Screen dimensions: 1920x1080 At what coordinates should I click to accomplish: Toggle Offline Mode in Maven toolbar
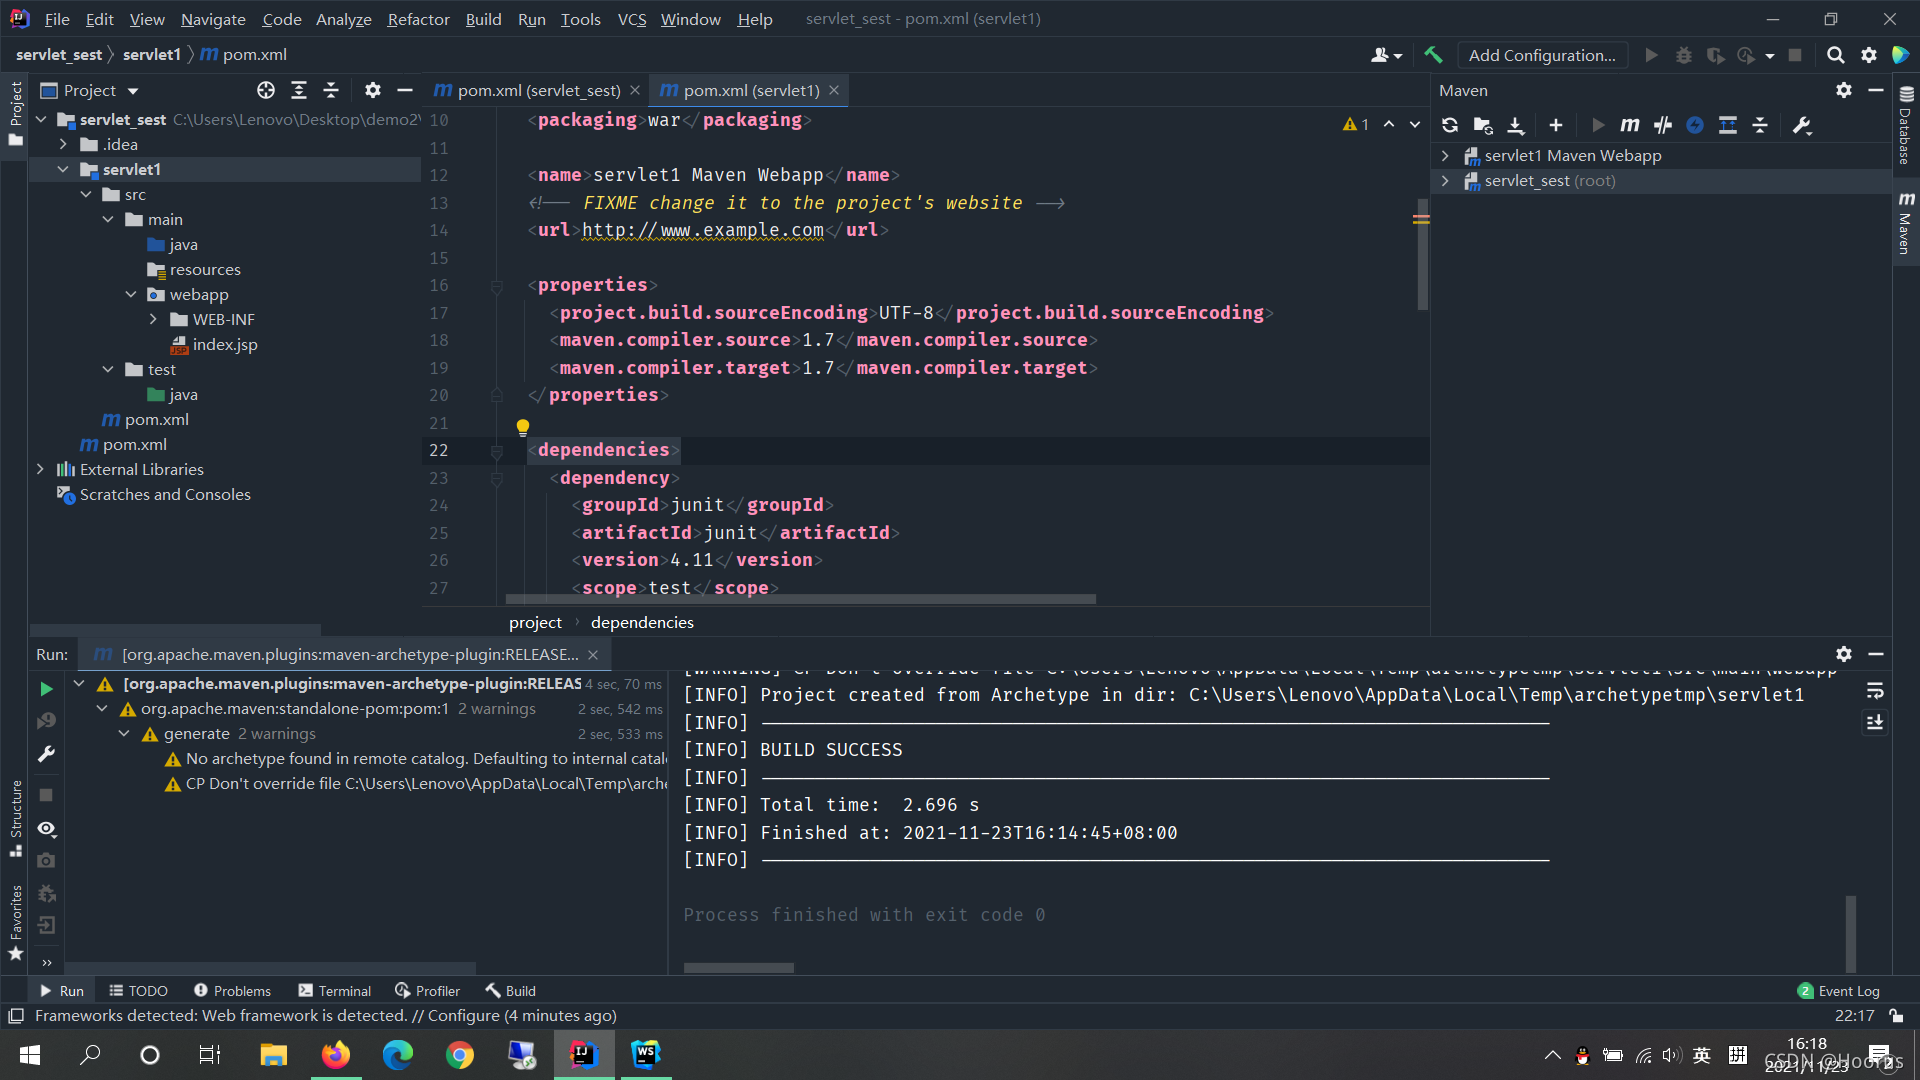[x=1663, y=125]
